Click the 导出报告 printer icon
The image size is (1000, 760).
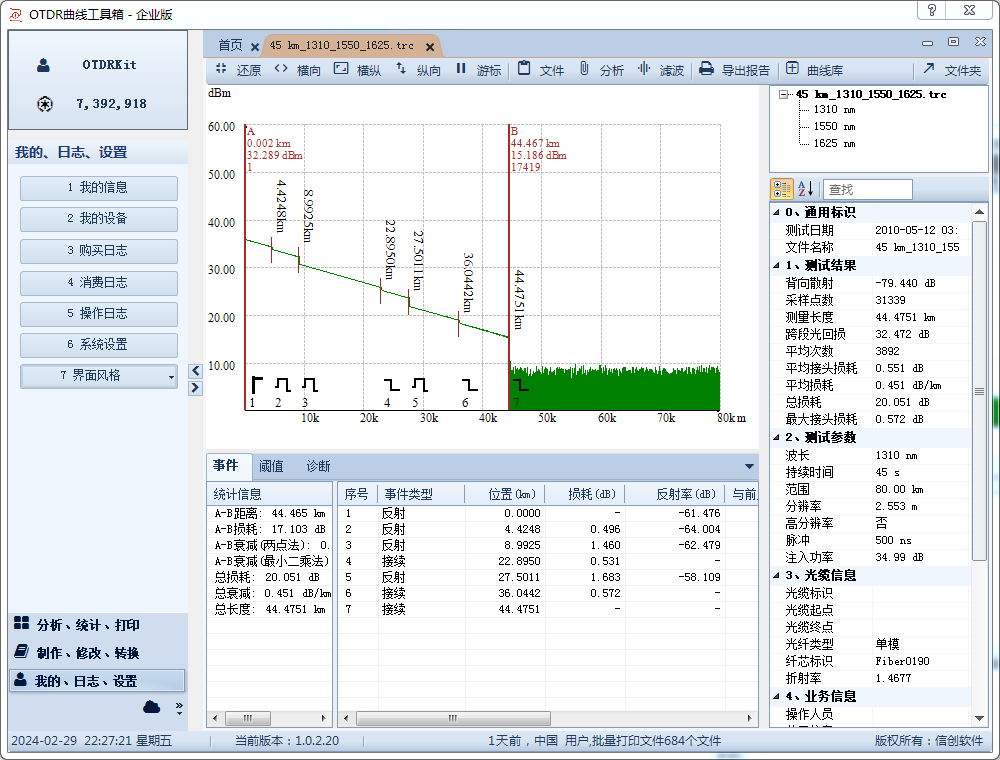click(706, 70)
